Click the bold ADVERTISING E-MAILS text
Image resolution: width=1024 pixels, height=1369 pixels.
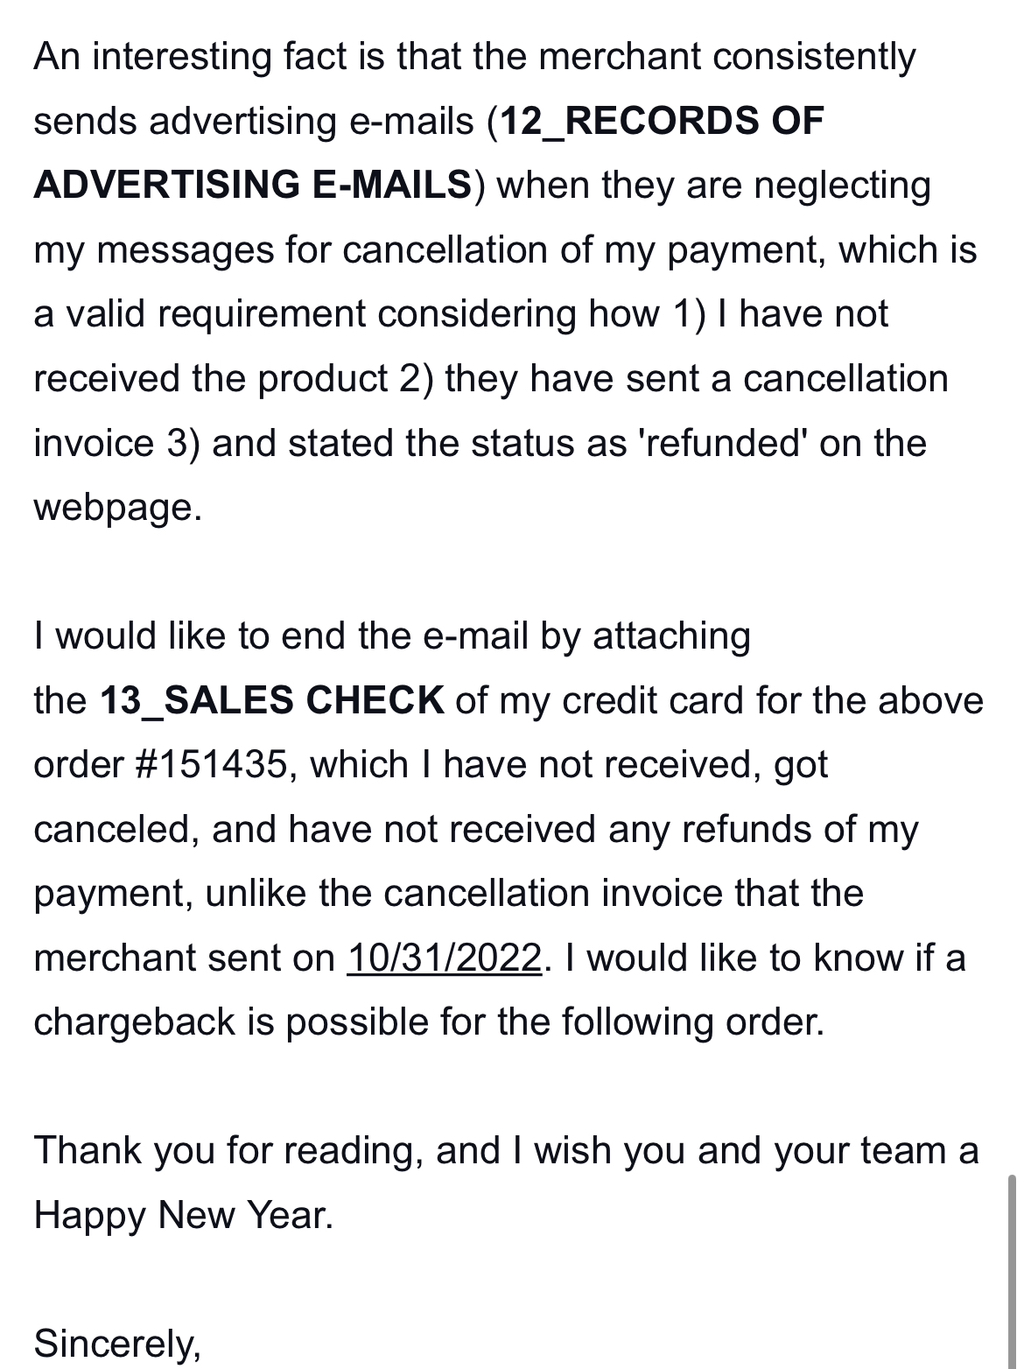(x=252, y=185)
